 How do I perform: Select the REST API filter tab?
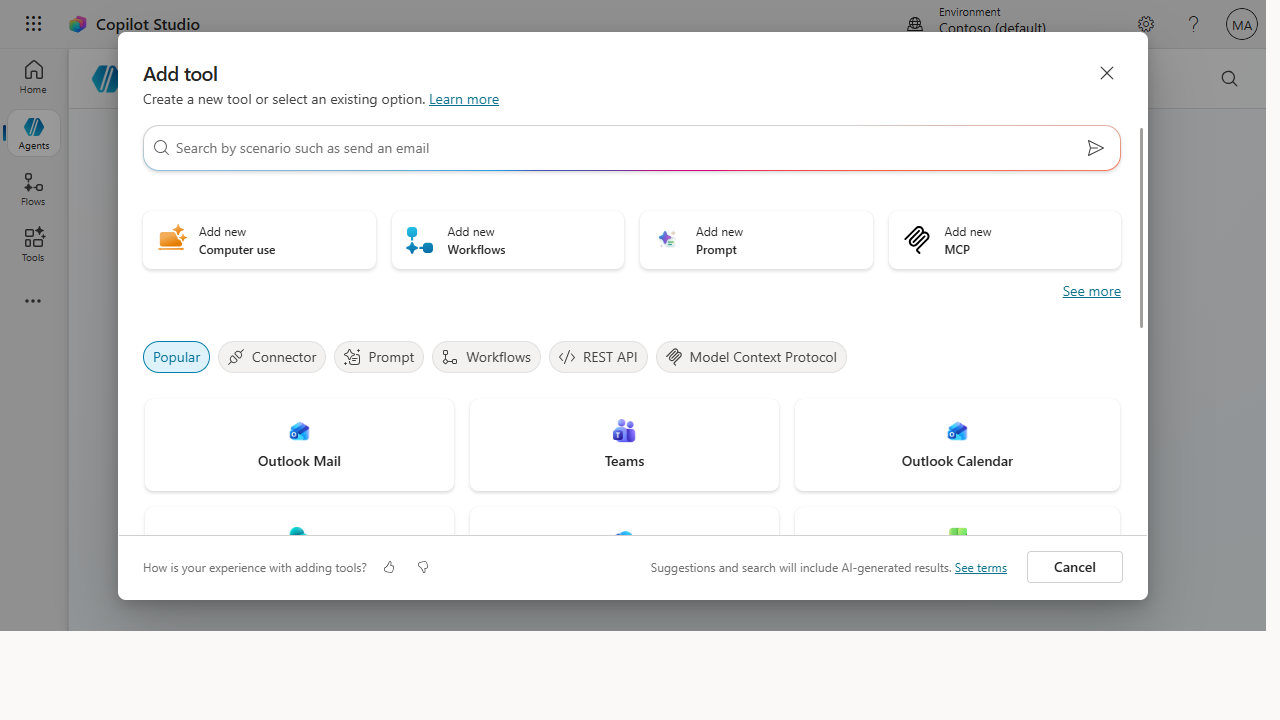pos(598,357)
